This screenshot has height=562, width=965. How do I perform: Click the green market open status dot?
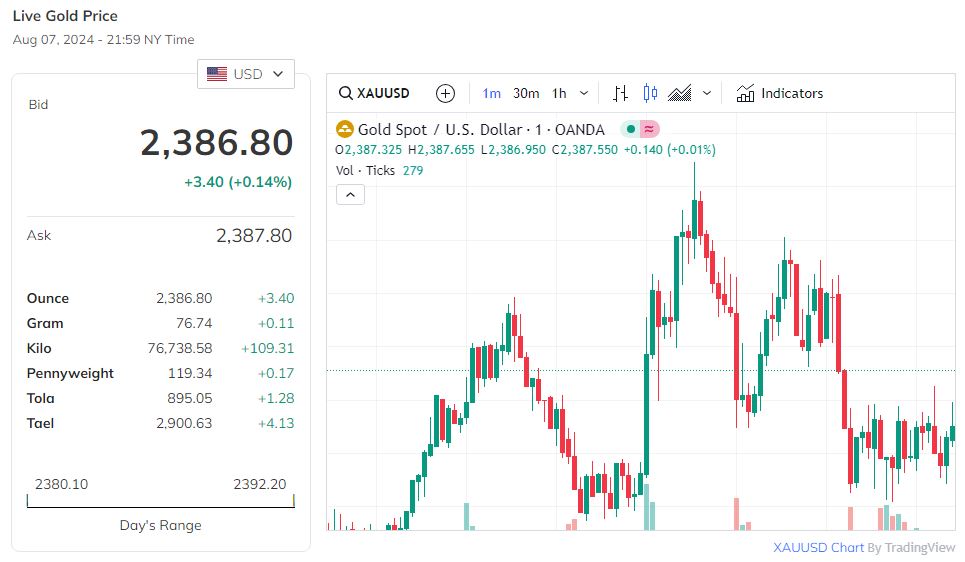click(x=631, y=129)
